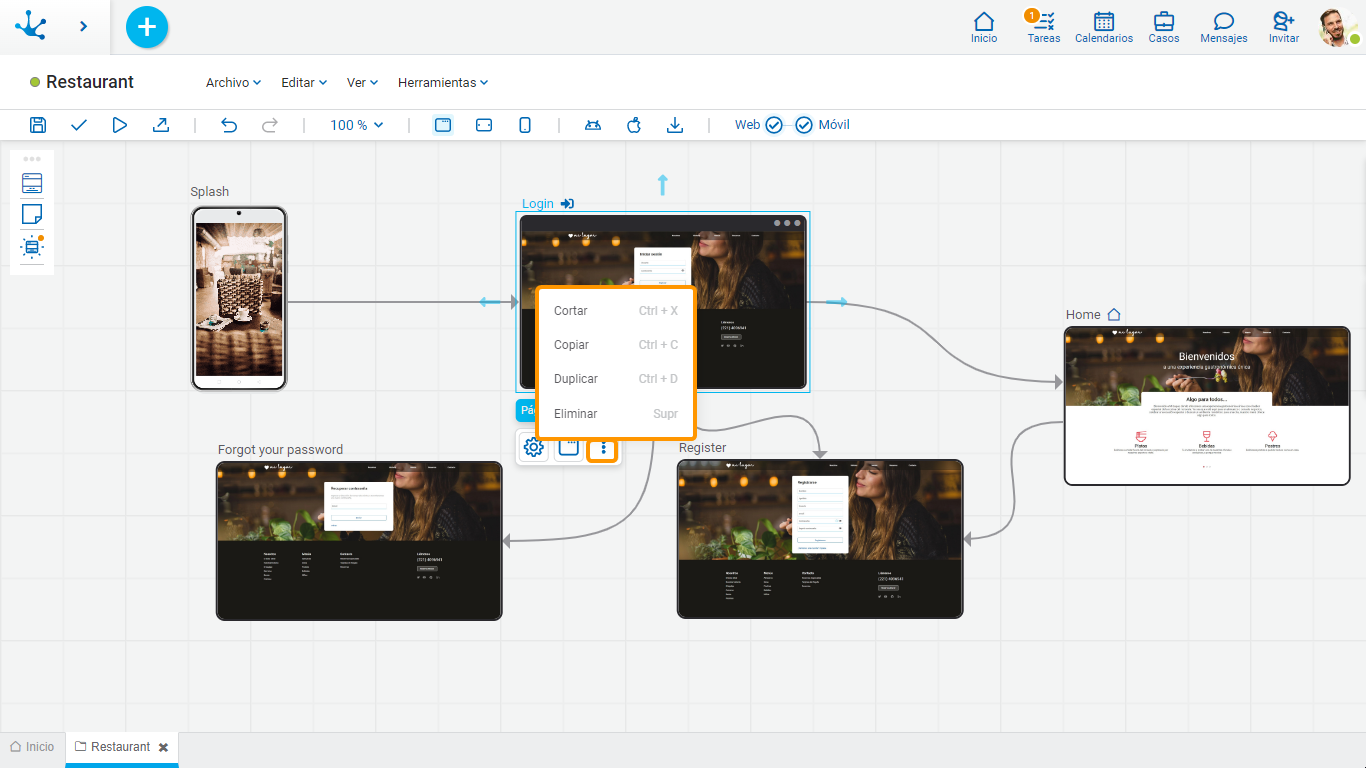
Task: Select the Splash phone screen thumbnail
Action: click(239, 298)
